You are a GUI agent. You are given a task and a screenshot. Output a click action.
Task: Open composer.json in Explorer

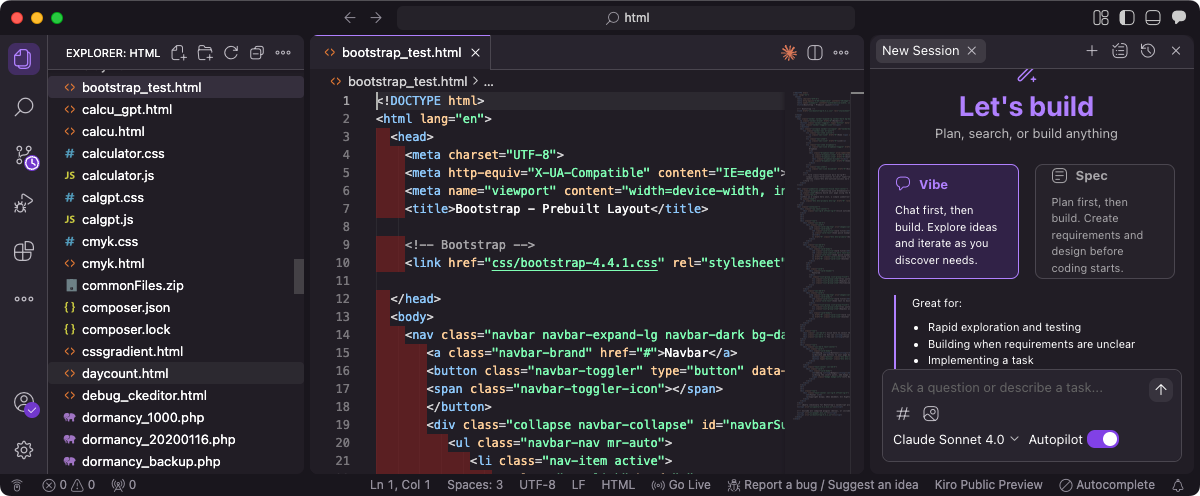[126, 308]
